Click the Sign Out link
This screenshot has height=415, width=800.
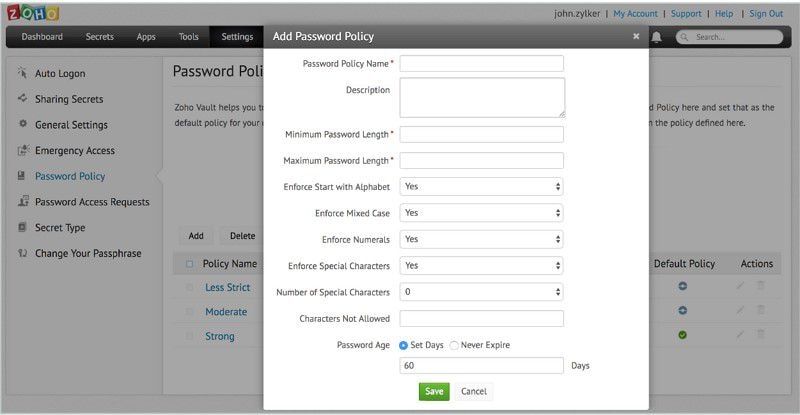(766, 14)
